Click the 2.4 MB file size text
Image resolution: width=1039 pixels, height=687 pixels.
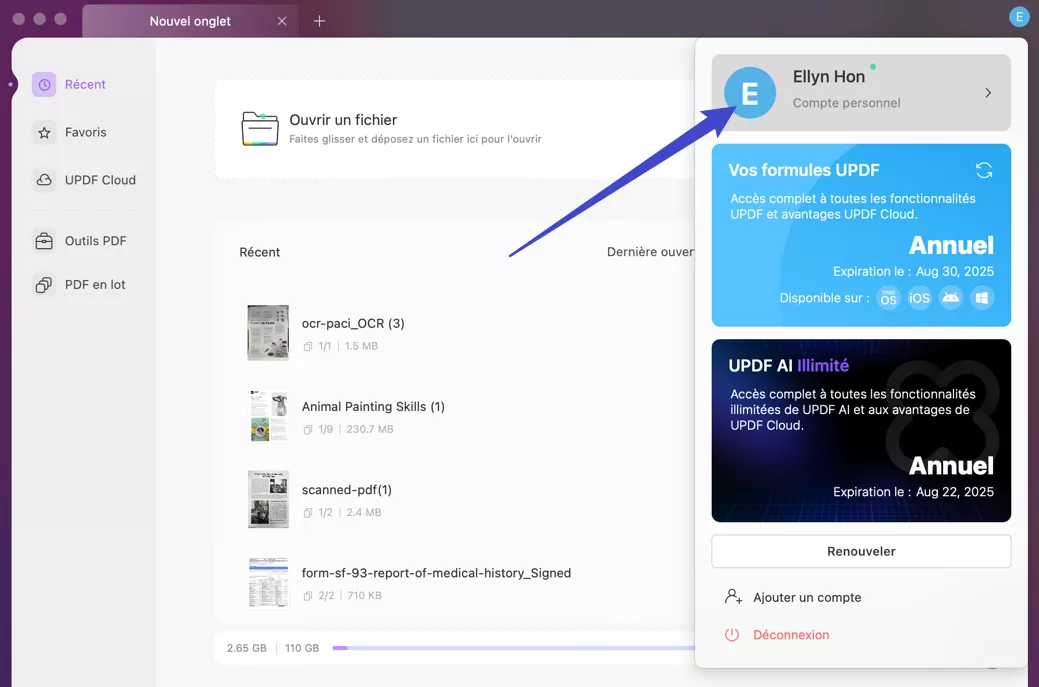[364, 512]
